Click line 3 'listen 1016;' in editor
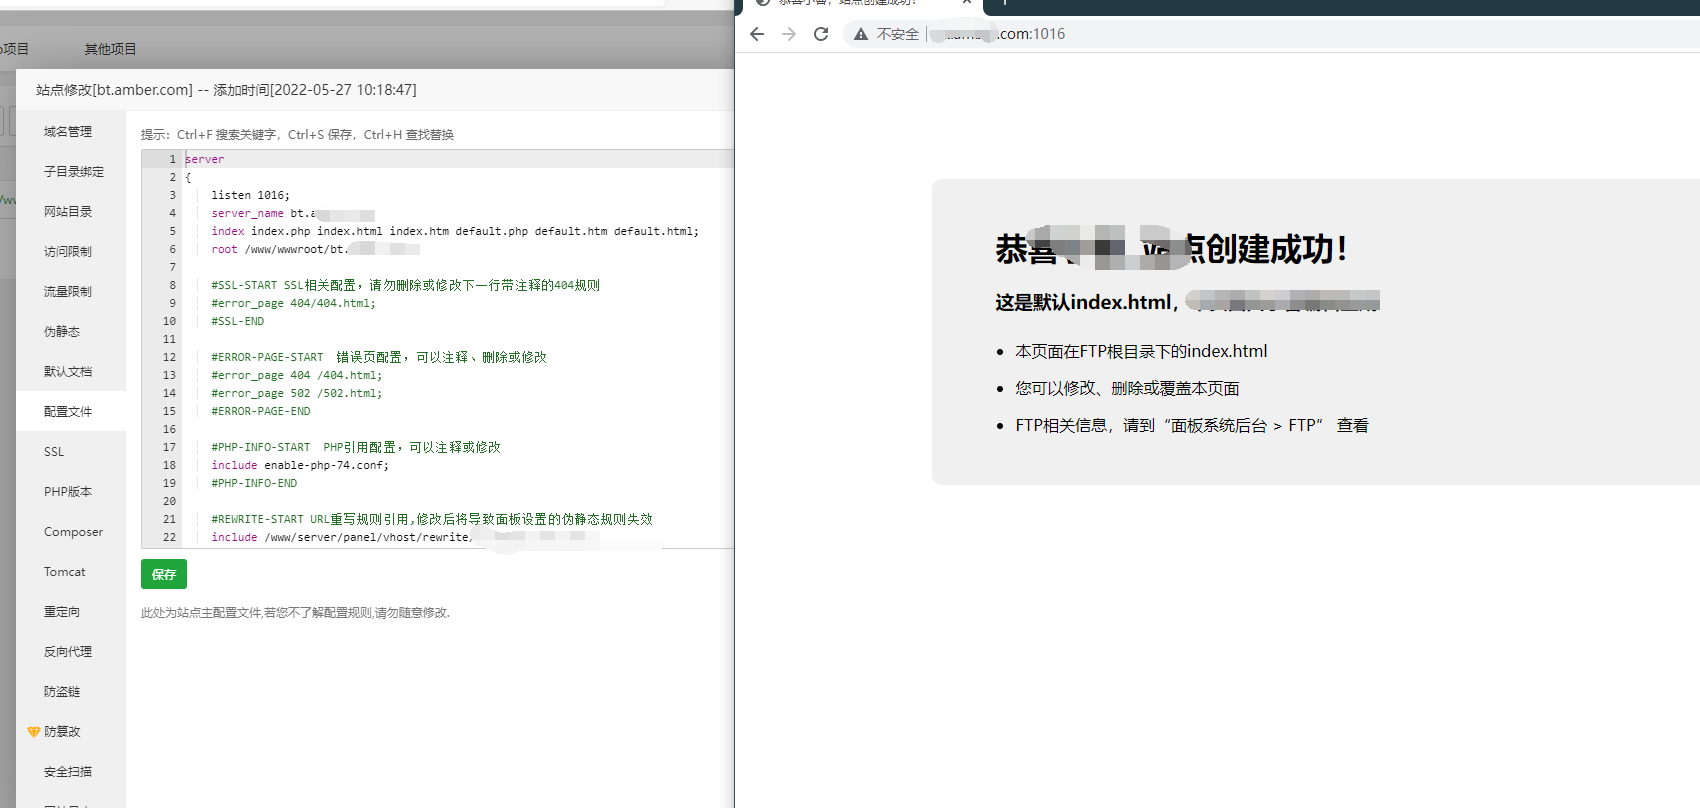Image resolution: width=1700 pixels, height=808 pixels. coord(250,195)
